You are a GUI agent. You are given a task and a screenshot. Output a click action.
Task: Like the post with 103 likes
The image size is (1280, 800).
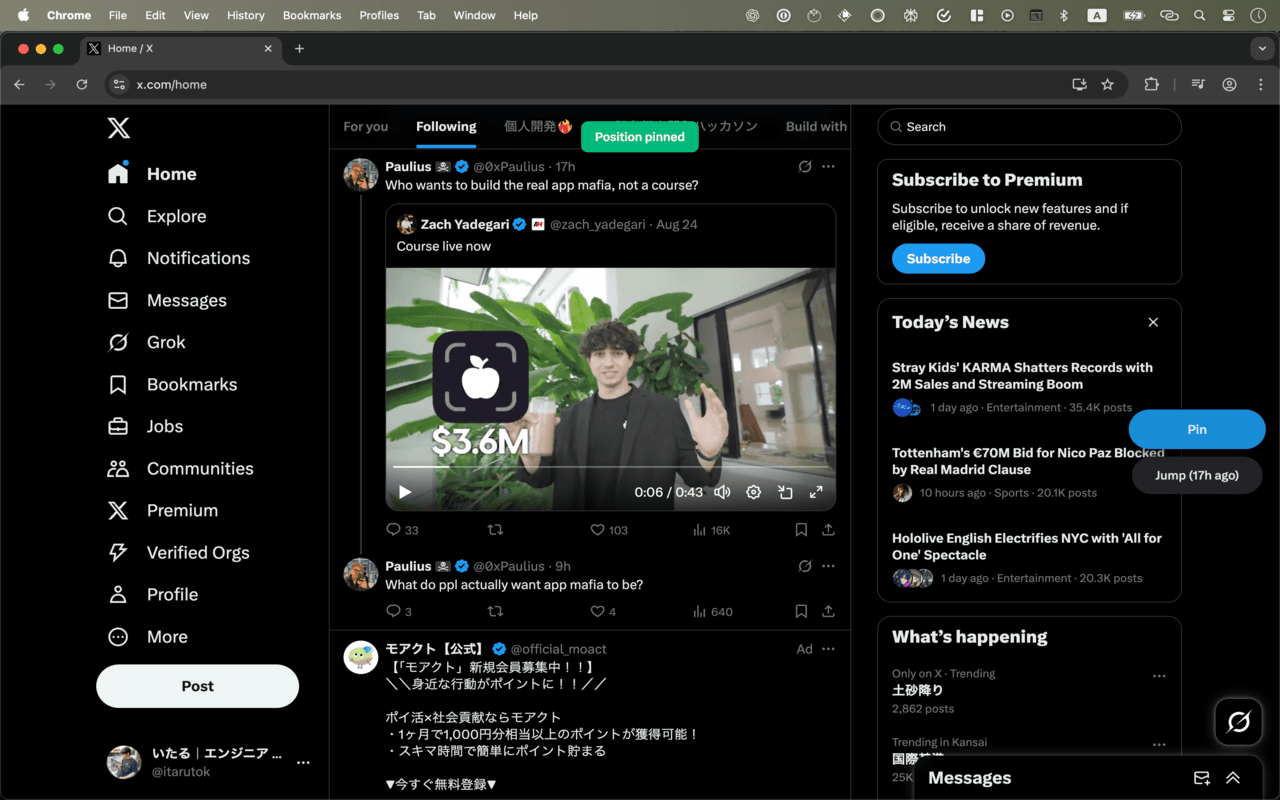[x=598, y=530]
